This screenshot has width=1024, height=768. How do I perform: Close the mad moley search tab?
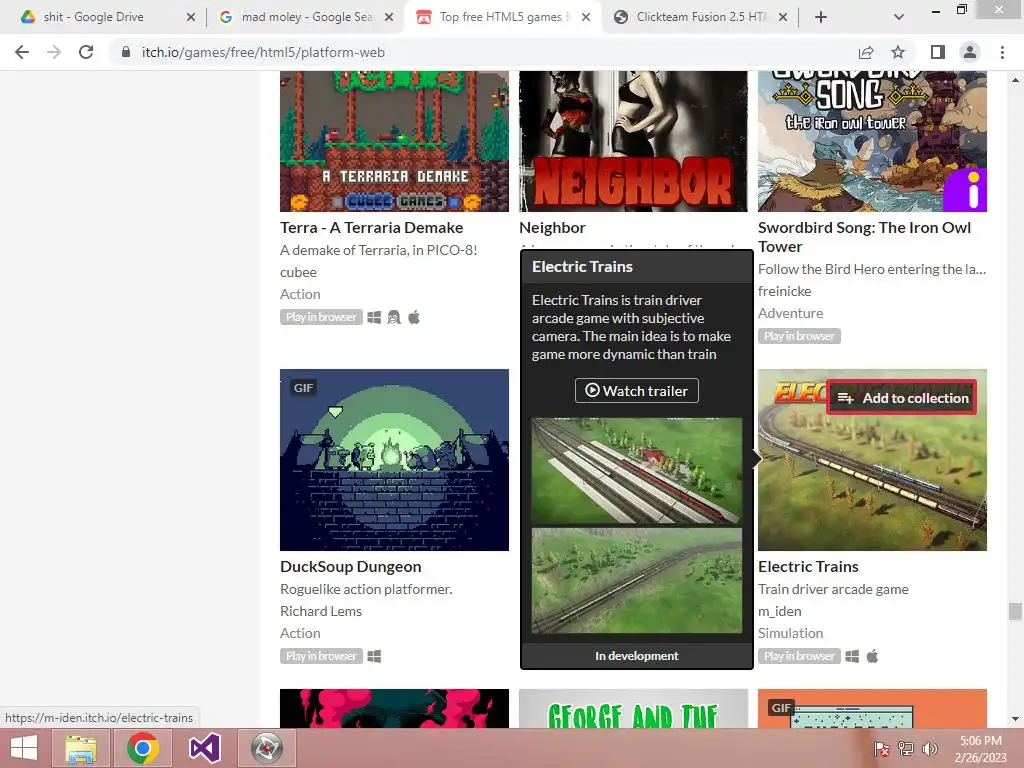click(389, 17)
